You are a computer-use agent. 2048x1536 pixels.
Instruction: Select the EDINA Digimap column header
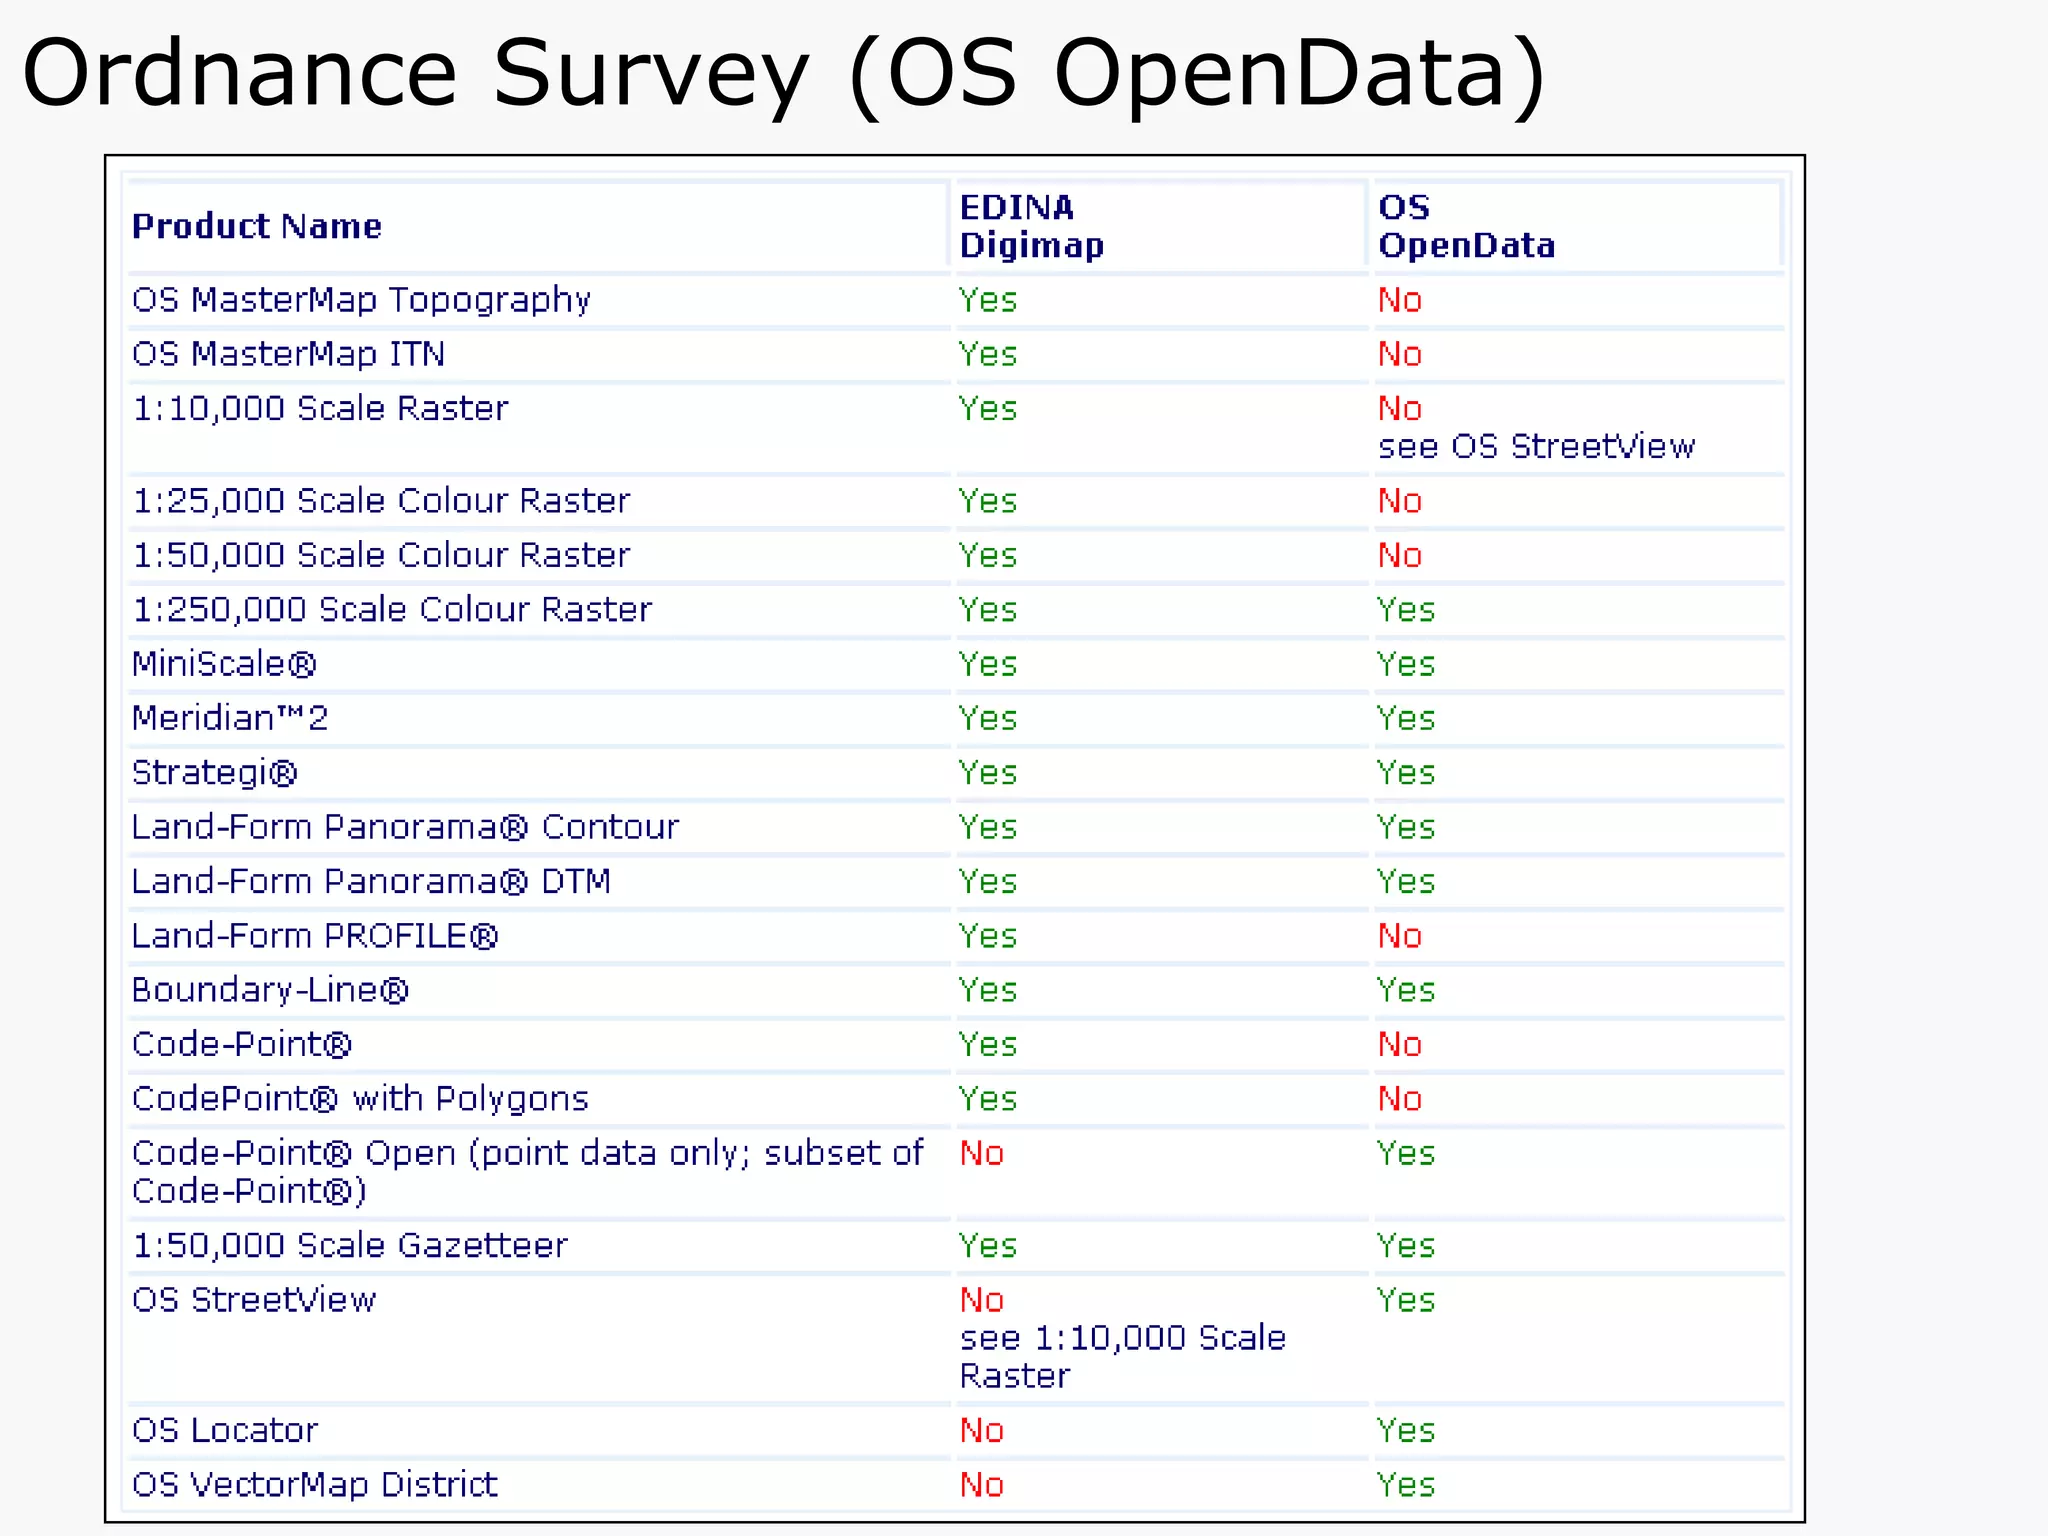pos(1032,226)
